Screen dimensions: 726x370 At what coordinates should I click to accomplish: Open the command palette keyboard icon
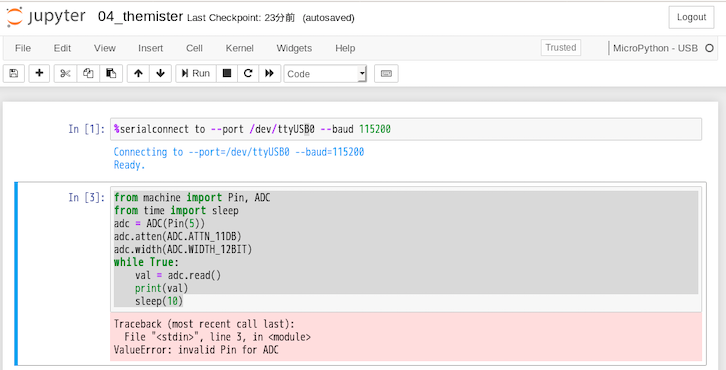(386, 73)
